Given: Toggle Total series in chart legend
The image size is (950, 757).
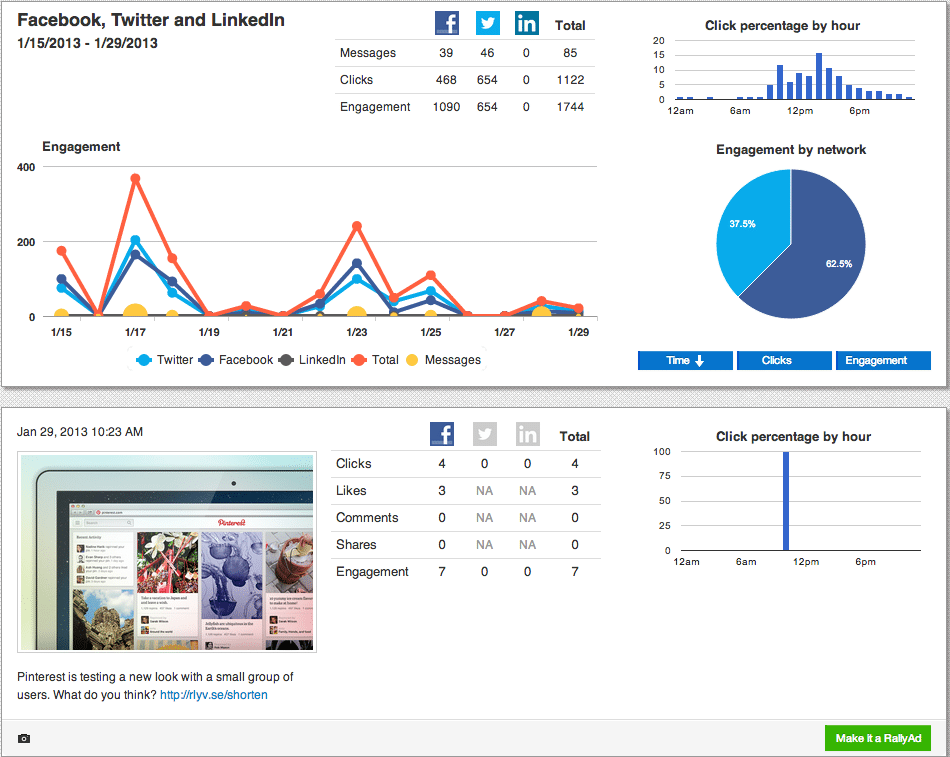Looking at the screenshot, I should point(376,360).
